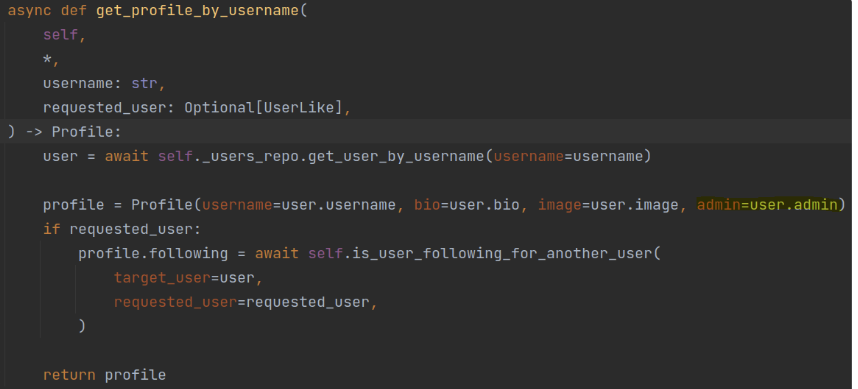This screenshot has width=858, height=389.
Task: Click the bio=user.bio argument
Action: (466, 205)
